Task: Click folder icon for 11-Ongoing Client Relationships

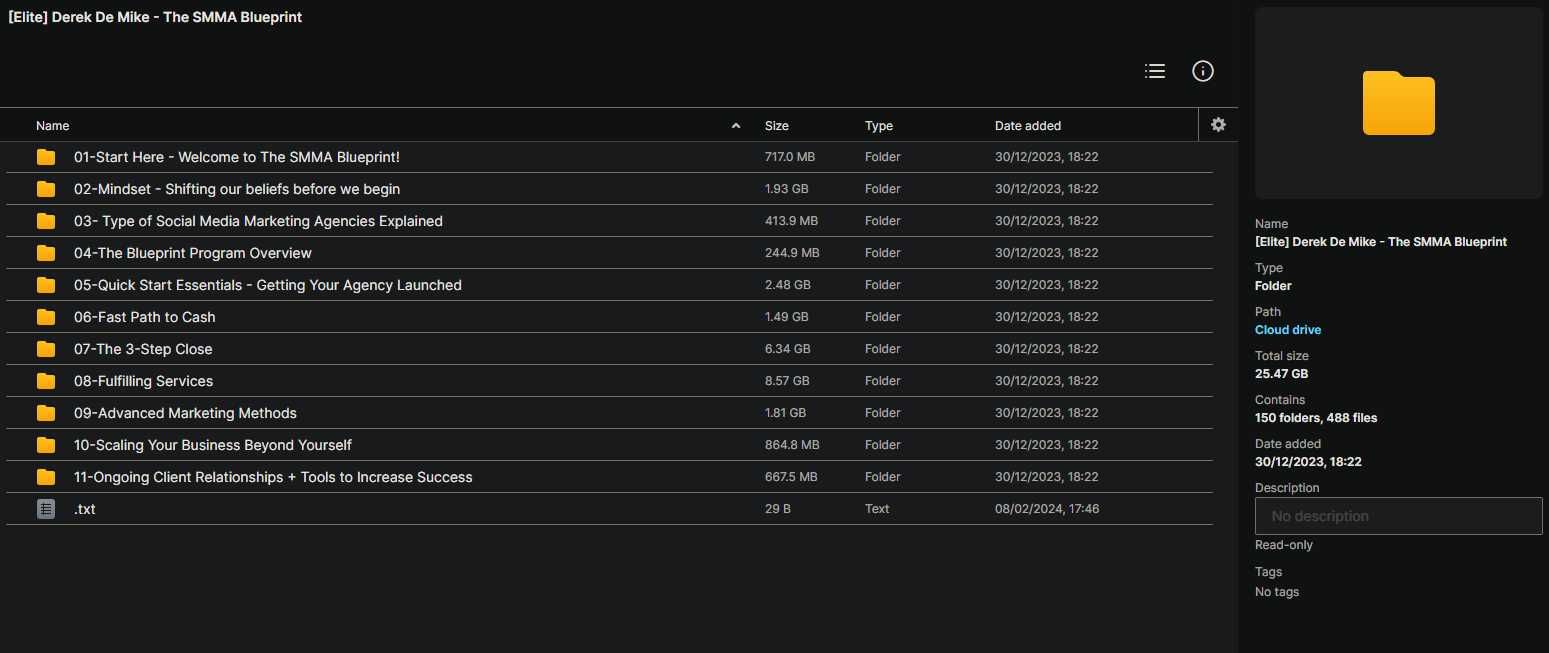Action: coord(46,477)
